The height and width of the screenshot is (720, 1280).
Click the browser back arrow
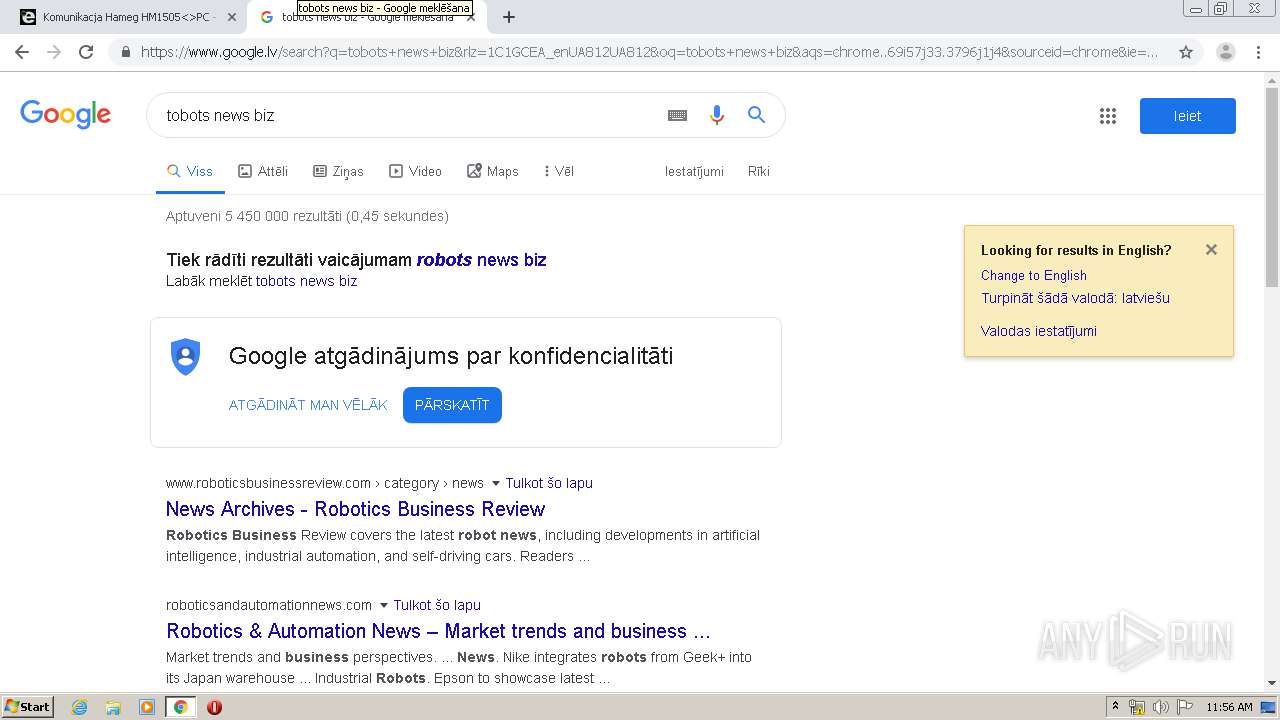point(22,52)
